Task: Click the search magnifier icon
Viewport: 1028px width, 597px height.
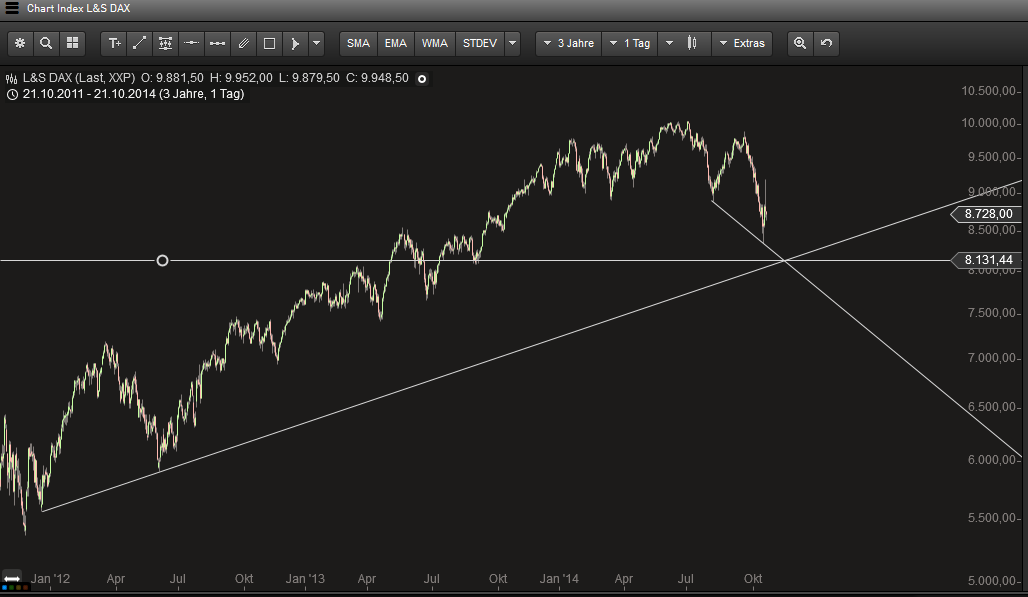Action: pyautogui.click(x=46, y=43)
